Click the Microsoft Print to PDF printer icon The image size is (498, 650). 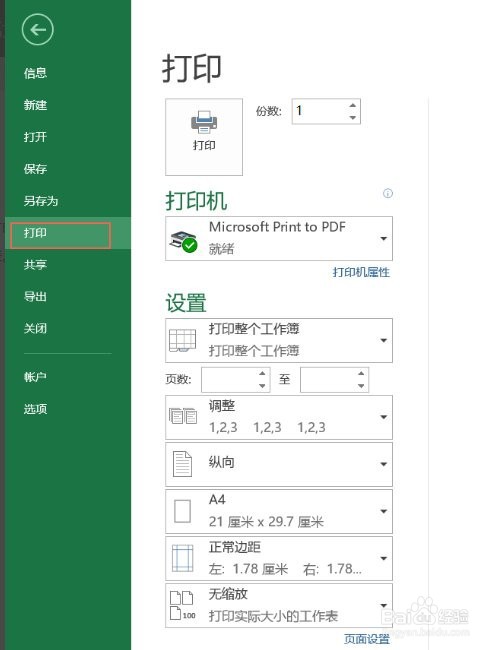(x=184, y=241)
